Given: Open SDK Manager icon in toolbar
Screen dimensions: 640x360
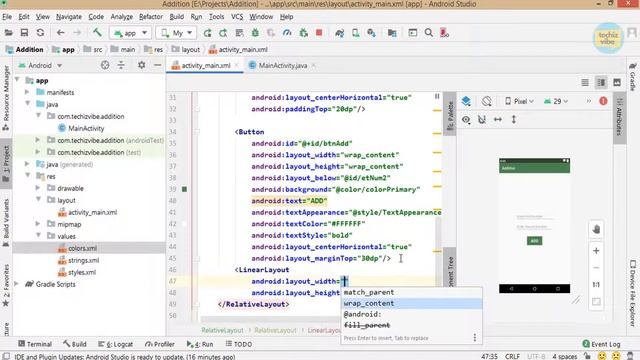Looking at the screenshot, I should click(371, 33).
